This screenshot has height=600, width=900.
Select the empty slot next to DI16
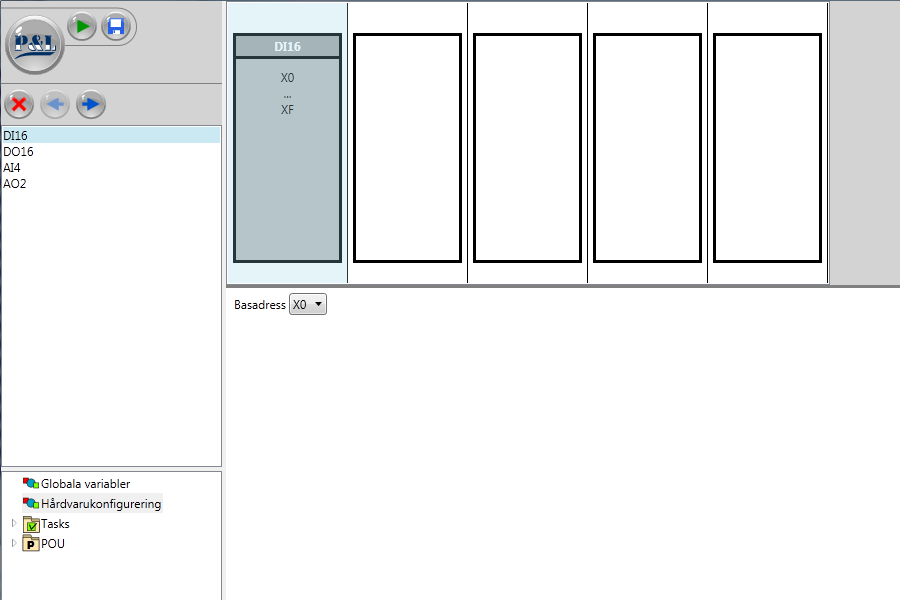(408, 148)
